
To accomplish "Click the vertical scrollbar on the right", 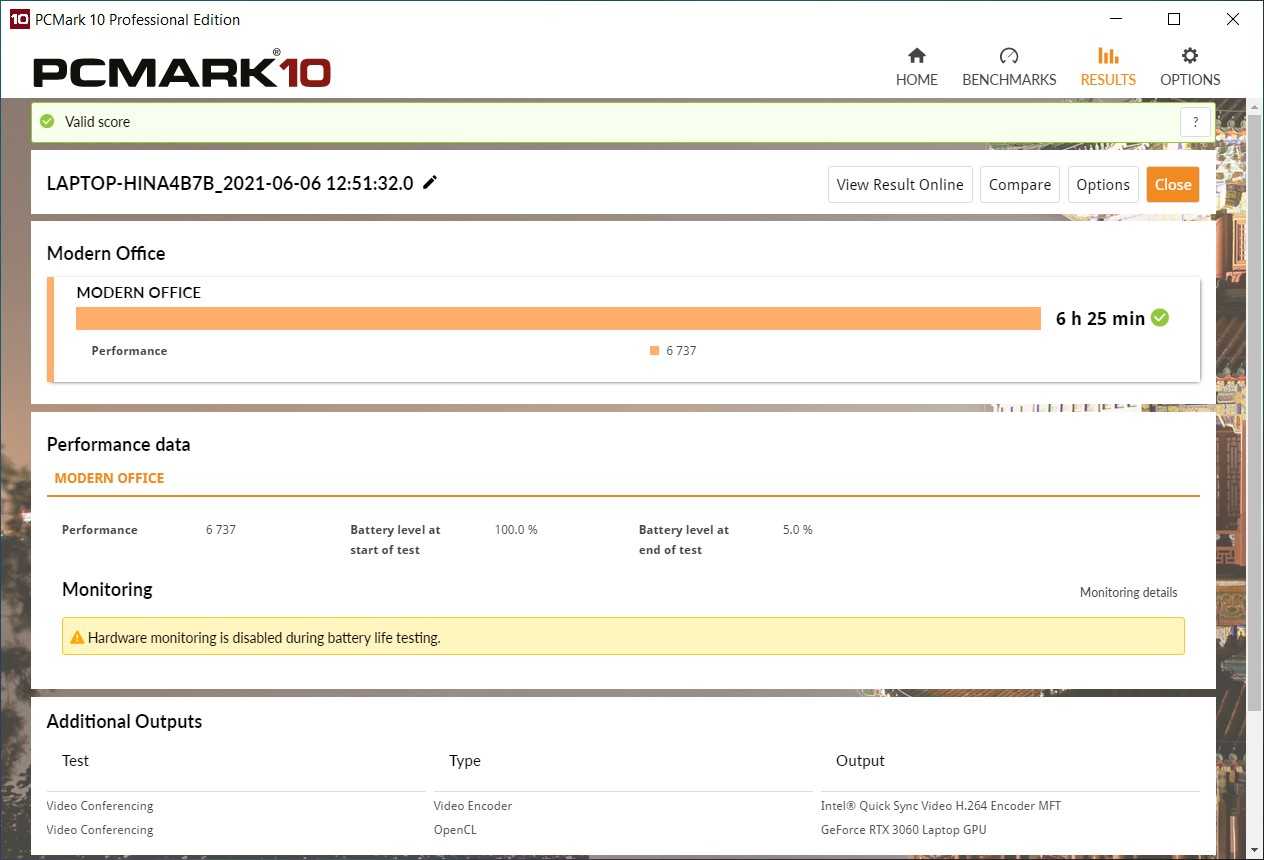I will pos(1255,400).
